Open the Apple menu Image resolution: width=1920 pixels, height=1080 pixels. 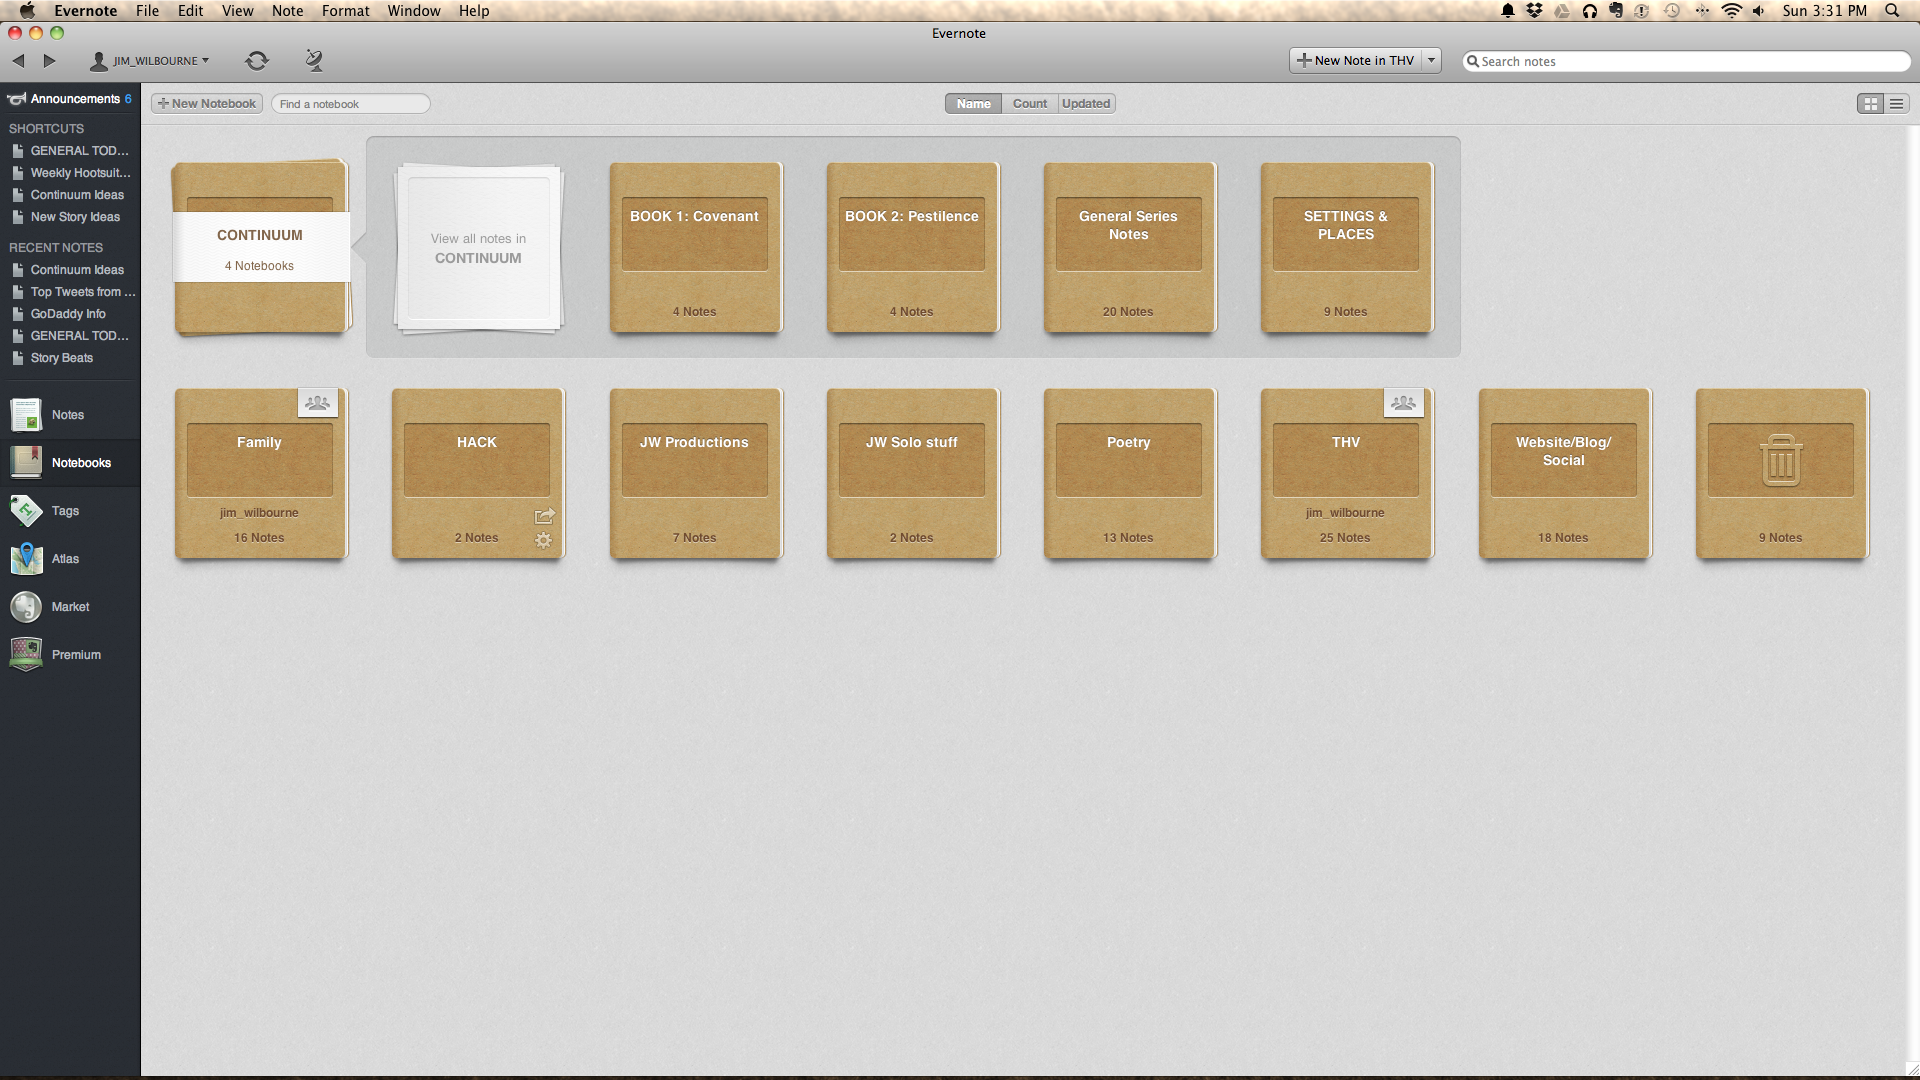27,11
